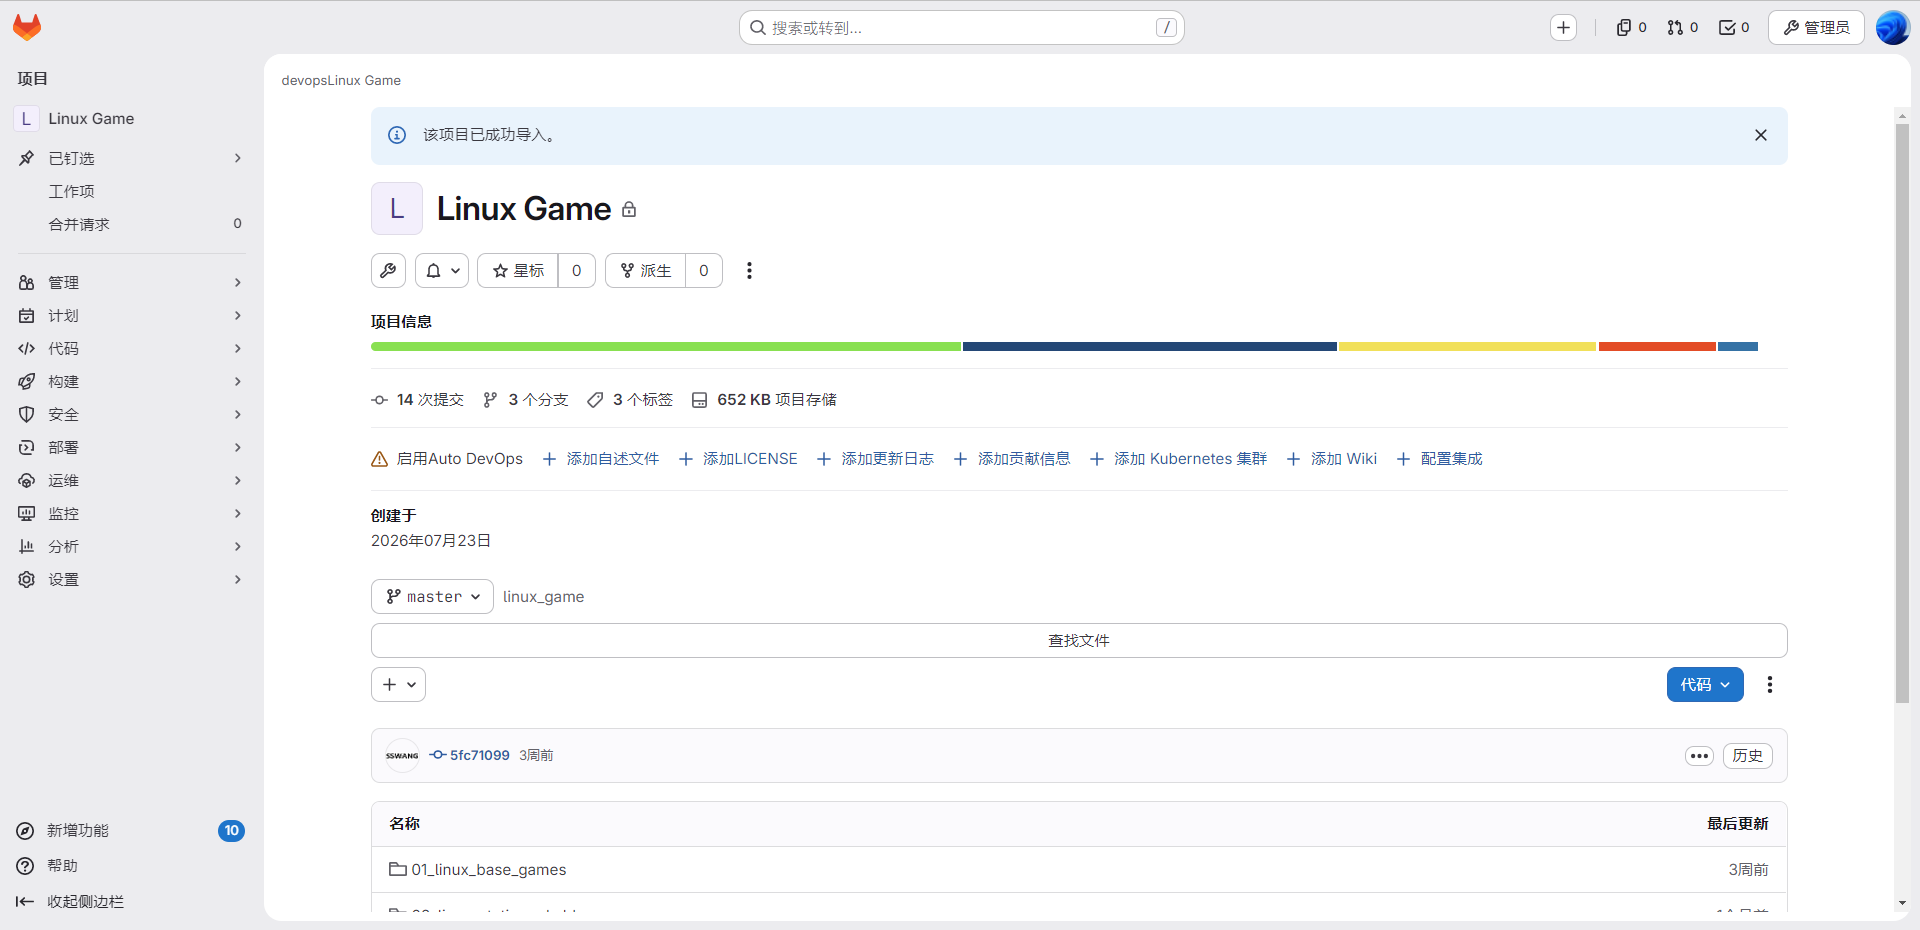The image size is (1920, 930).
Task: Open the project actions three-dot menu
Action: (x=749, y=271)
